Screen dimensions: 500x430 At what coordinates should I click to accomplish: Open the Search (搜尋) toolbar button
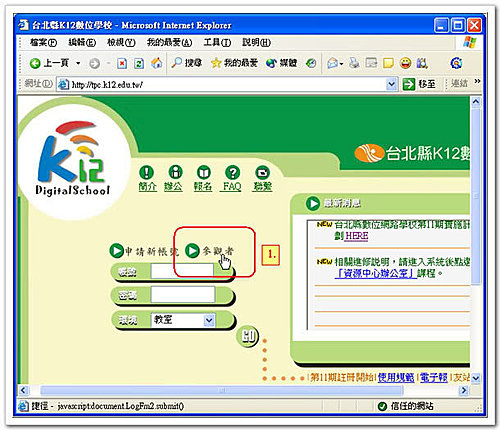click(186, 63)
